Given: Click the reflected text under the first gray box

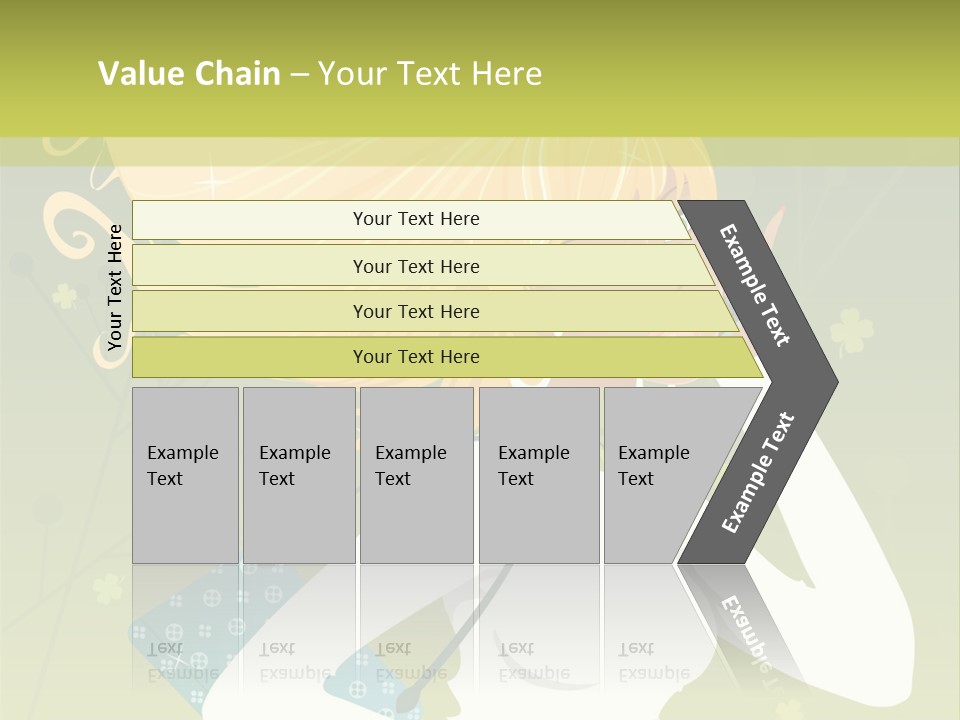Looking at the screenshot, I should (182, 660).
